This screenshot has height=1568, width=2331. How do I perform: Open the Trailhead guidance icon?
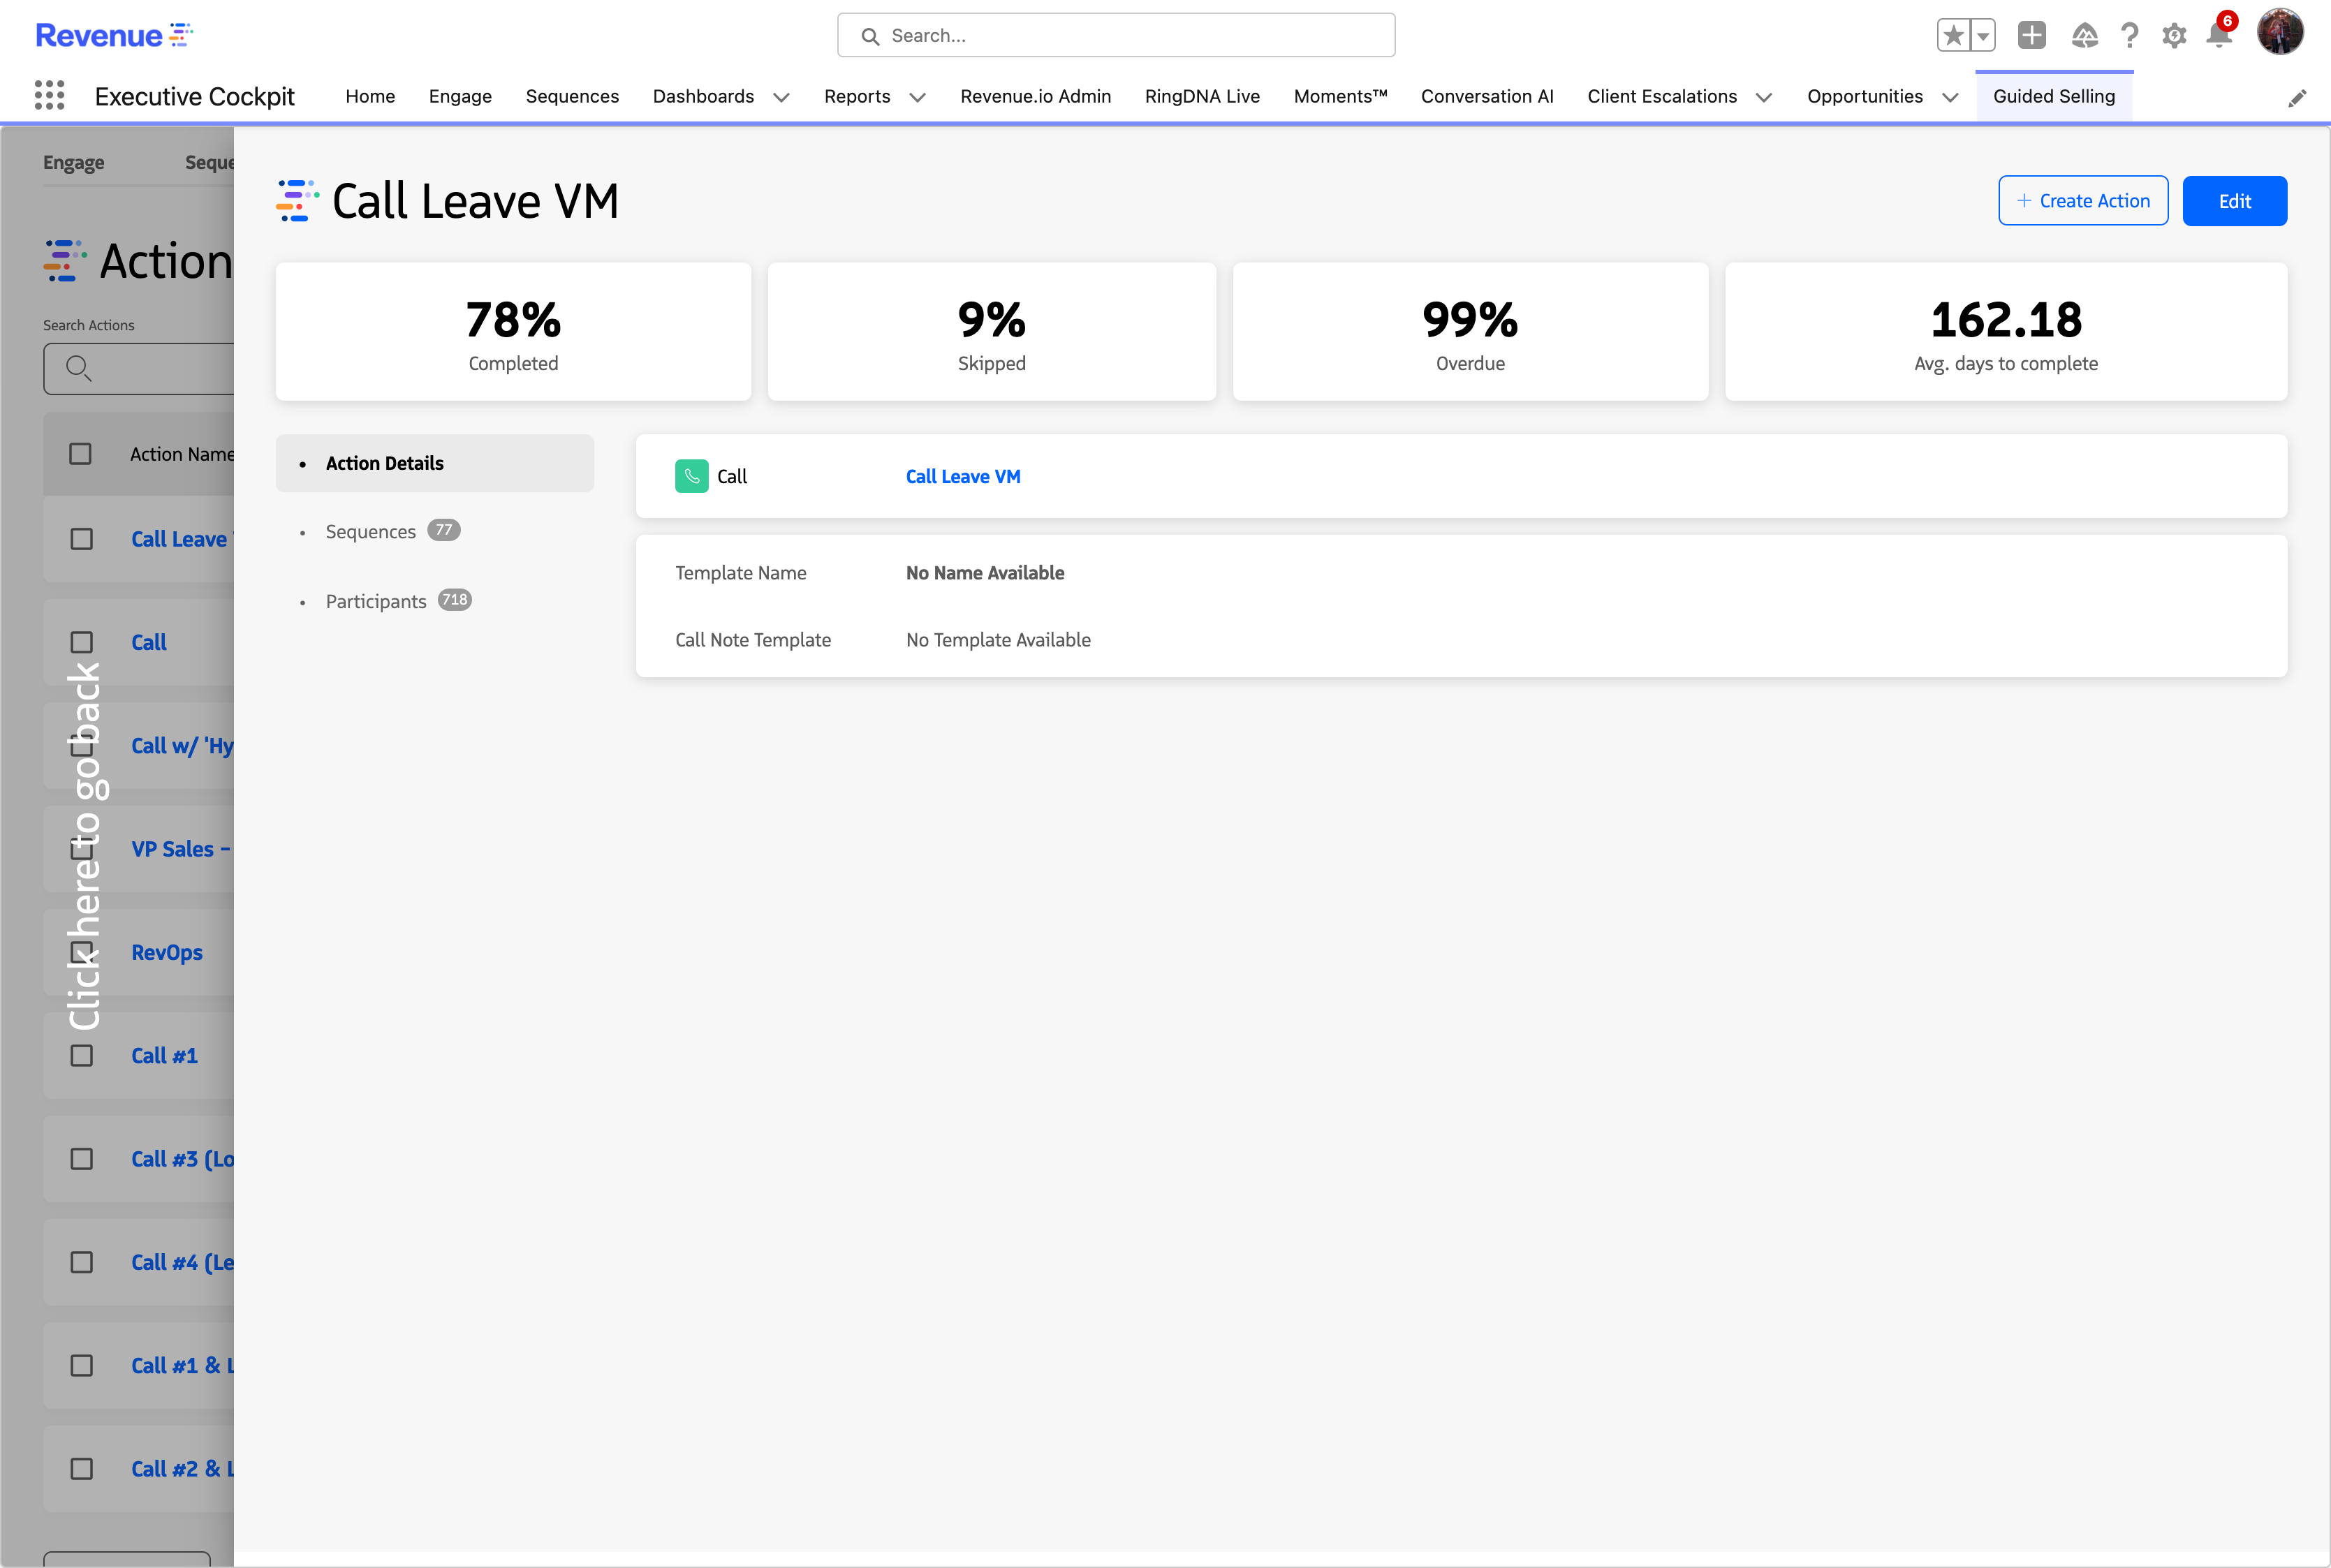coord(2084,36)
